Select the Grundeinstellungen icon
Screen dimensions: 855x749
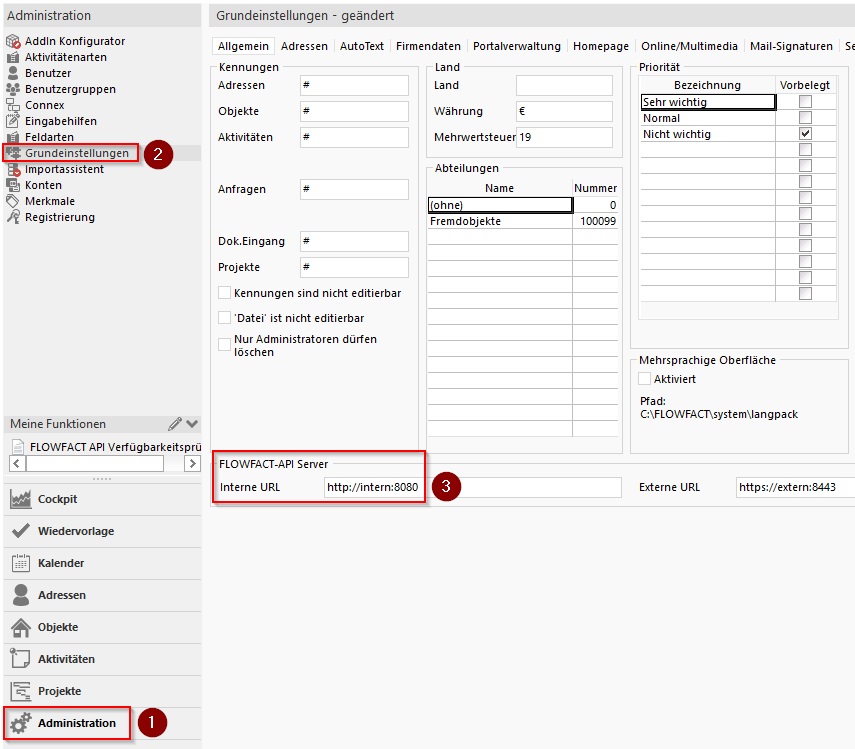point(13,153)
